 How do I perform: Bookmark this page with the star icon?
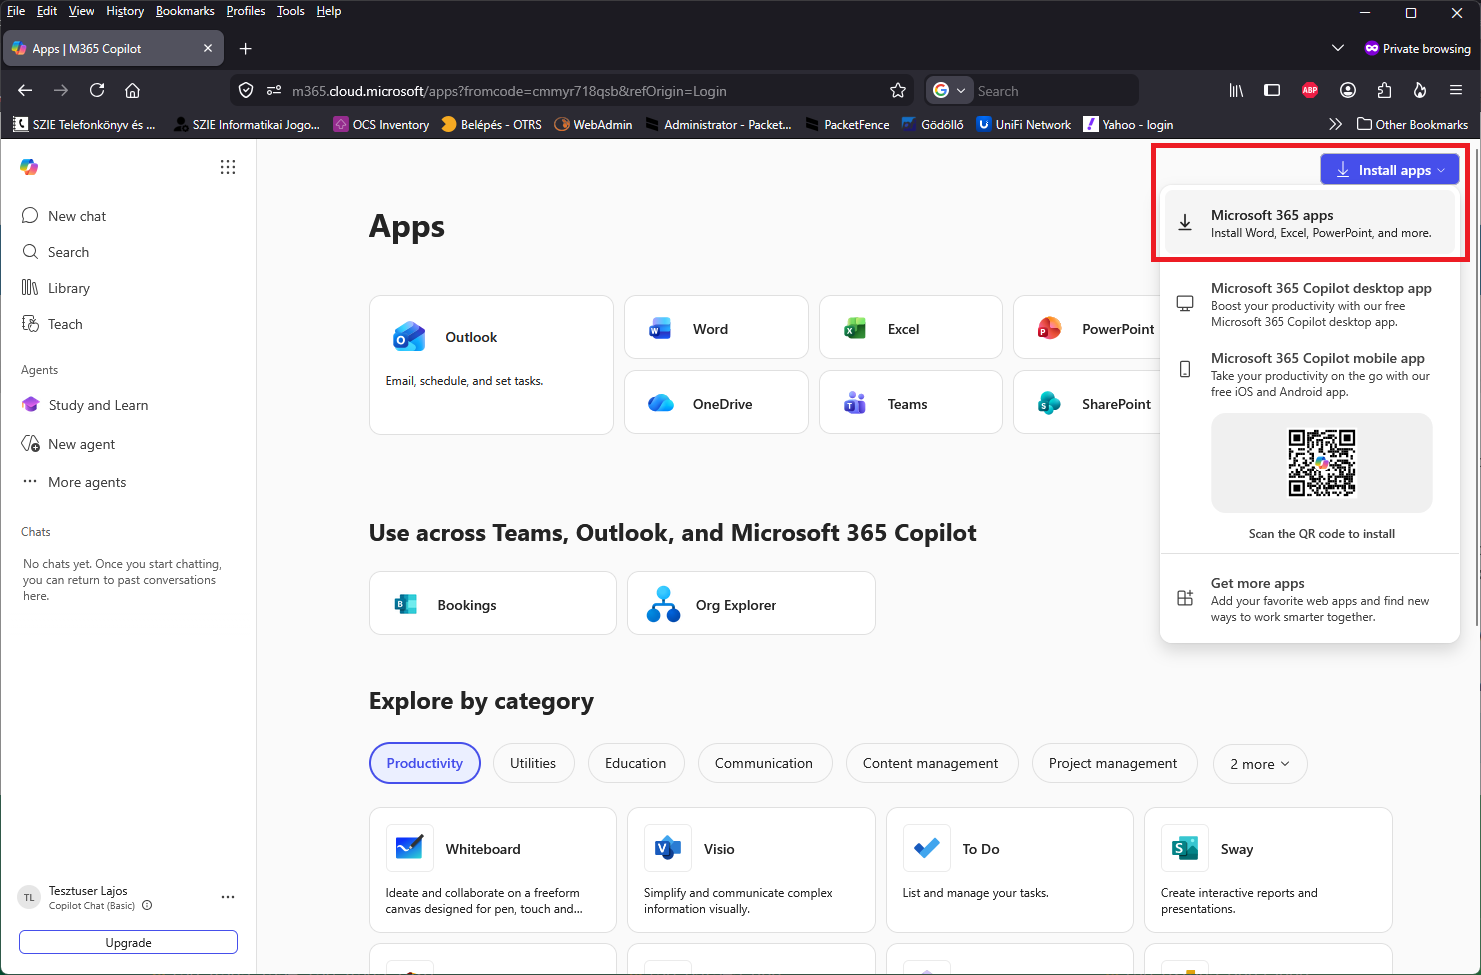coord(898,90)
